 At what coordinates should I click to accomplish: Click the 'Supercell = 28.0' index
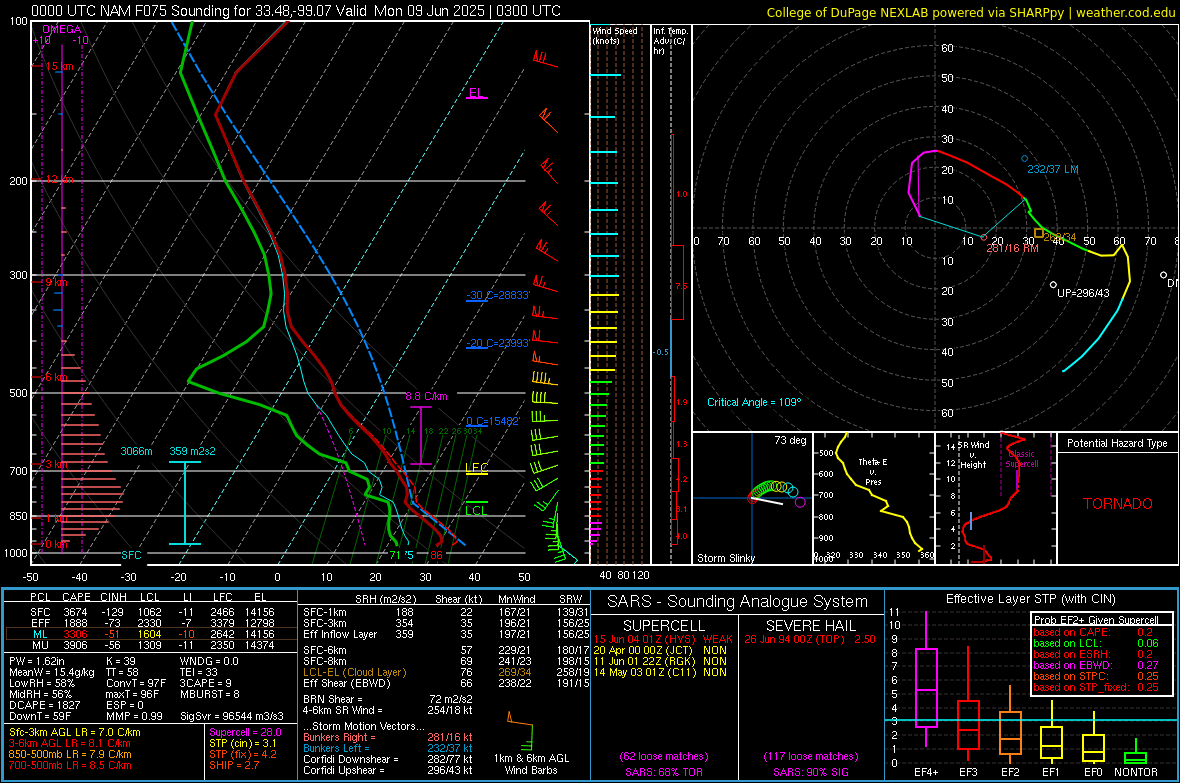click(245, 732)
